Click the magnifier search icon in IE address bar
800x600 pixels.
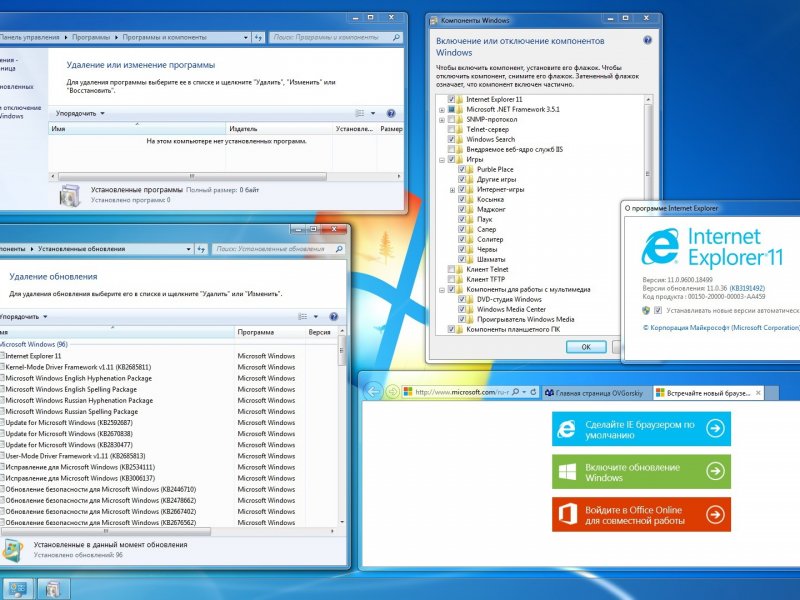515,392
